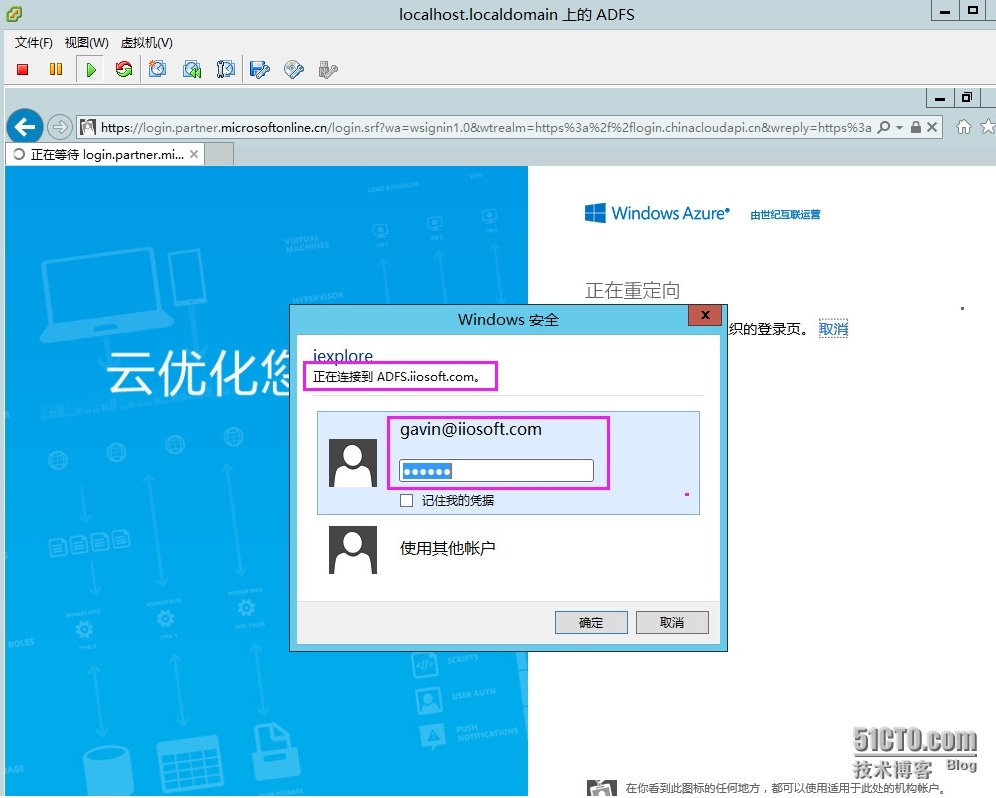
Task: Close the login.partner.mi... tab
Action: coord(194,154)
